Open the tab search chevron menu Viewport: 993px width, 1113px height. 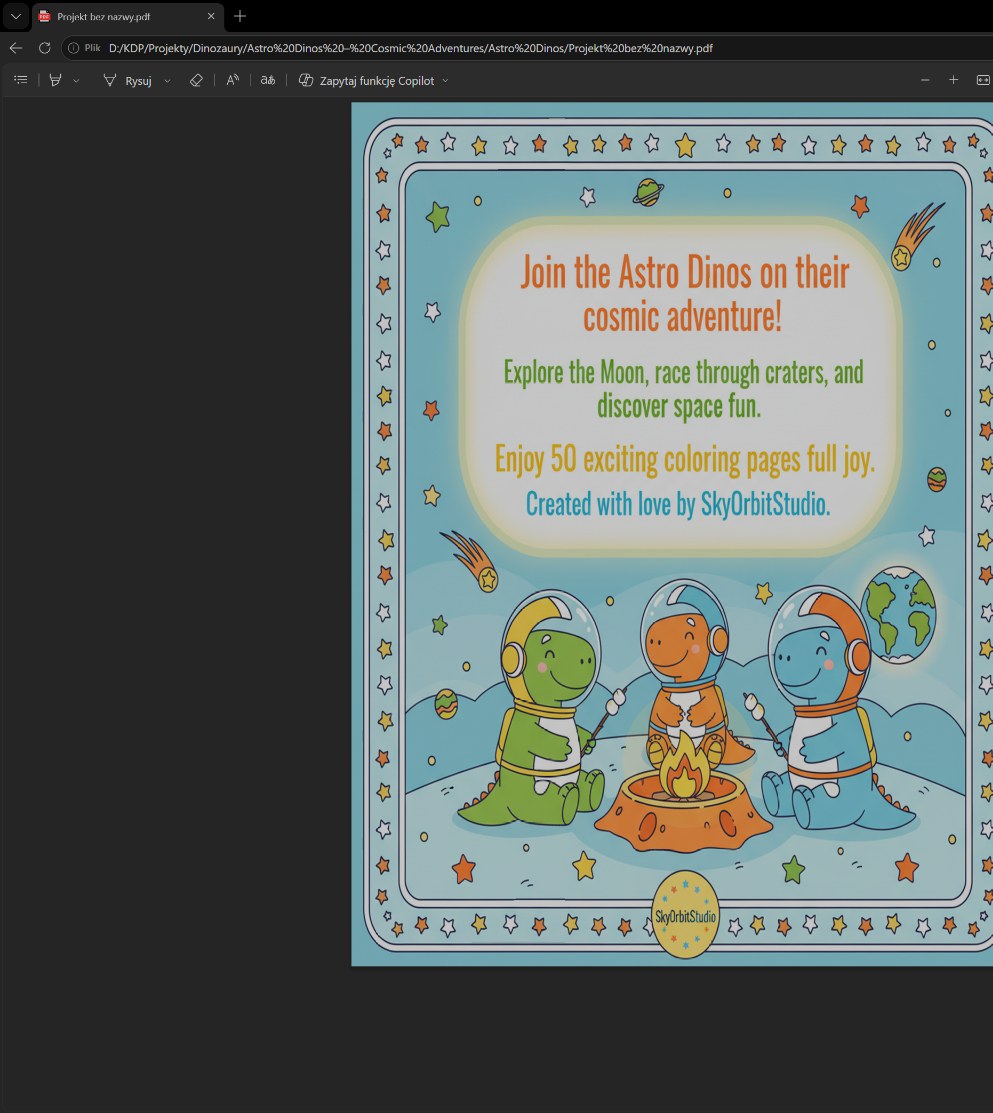pyautogui.click(x=16, y=16)
